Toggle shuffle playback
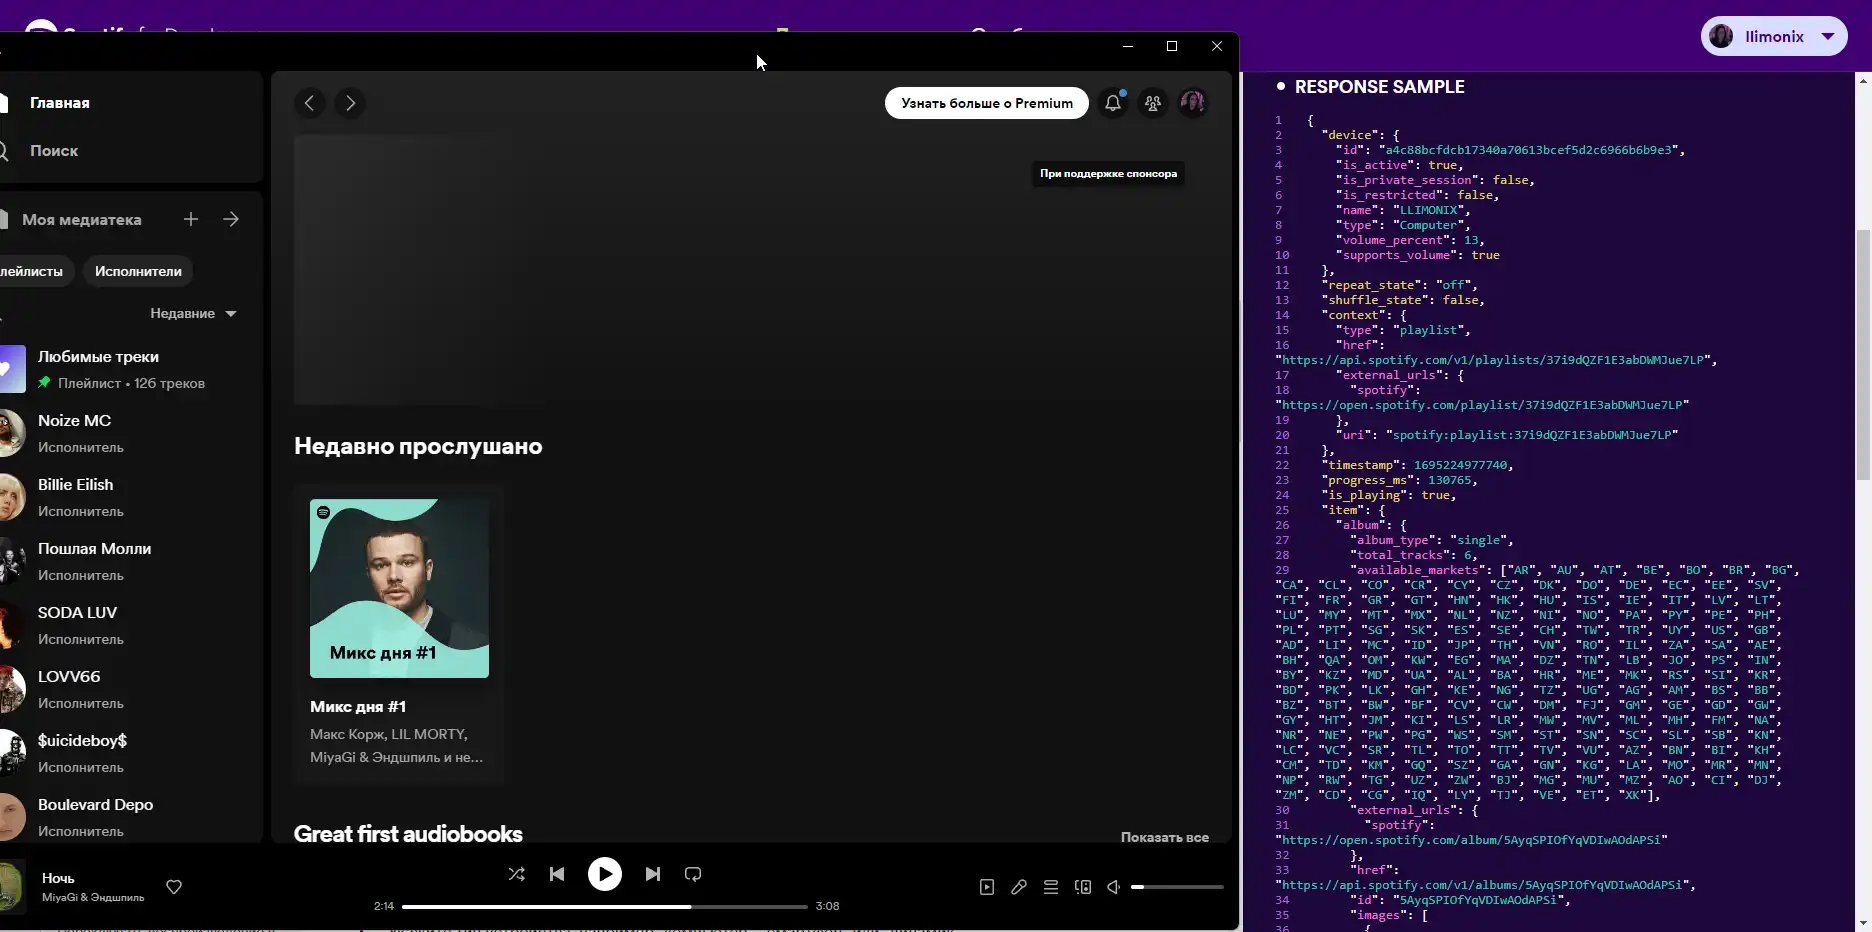The height and width of the screenshot is (932, 1872). (x=517, y=874)
